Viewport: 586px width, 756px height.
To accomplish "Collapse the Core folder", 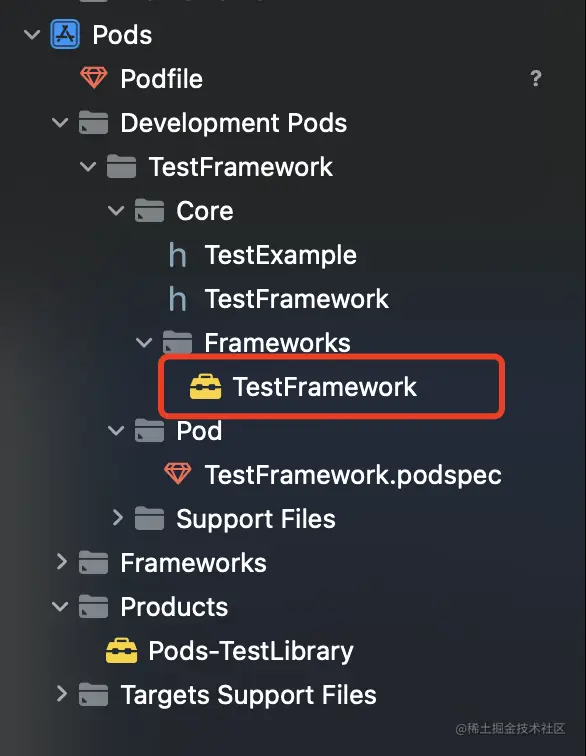I will point(116,211).
